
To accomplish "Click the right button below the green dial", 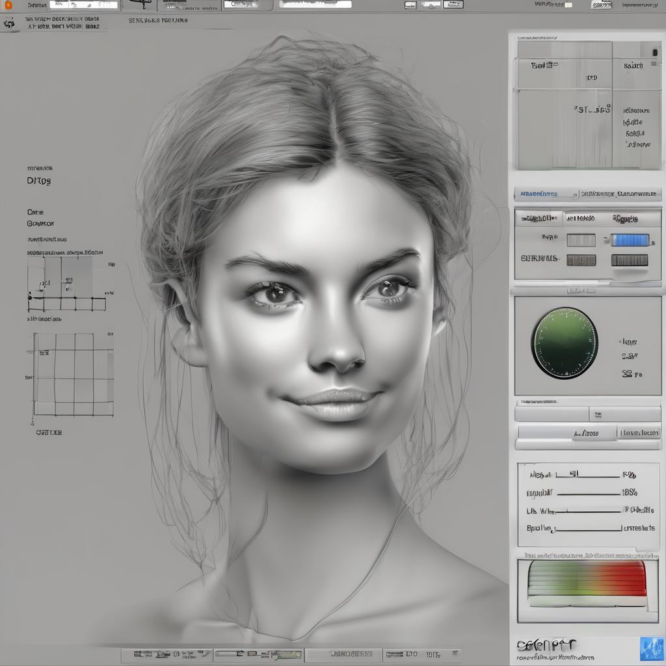I will click(x=639, y=433).
